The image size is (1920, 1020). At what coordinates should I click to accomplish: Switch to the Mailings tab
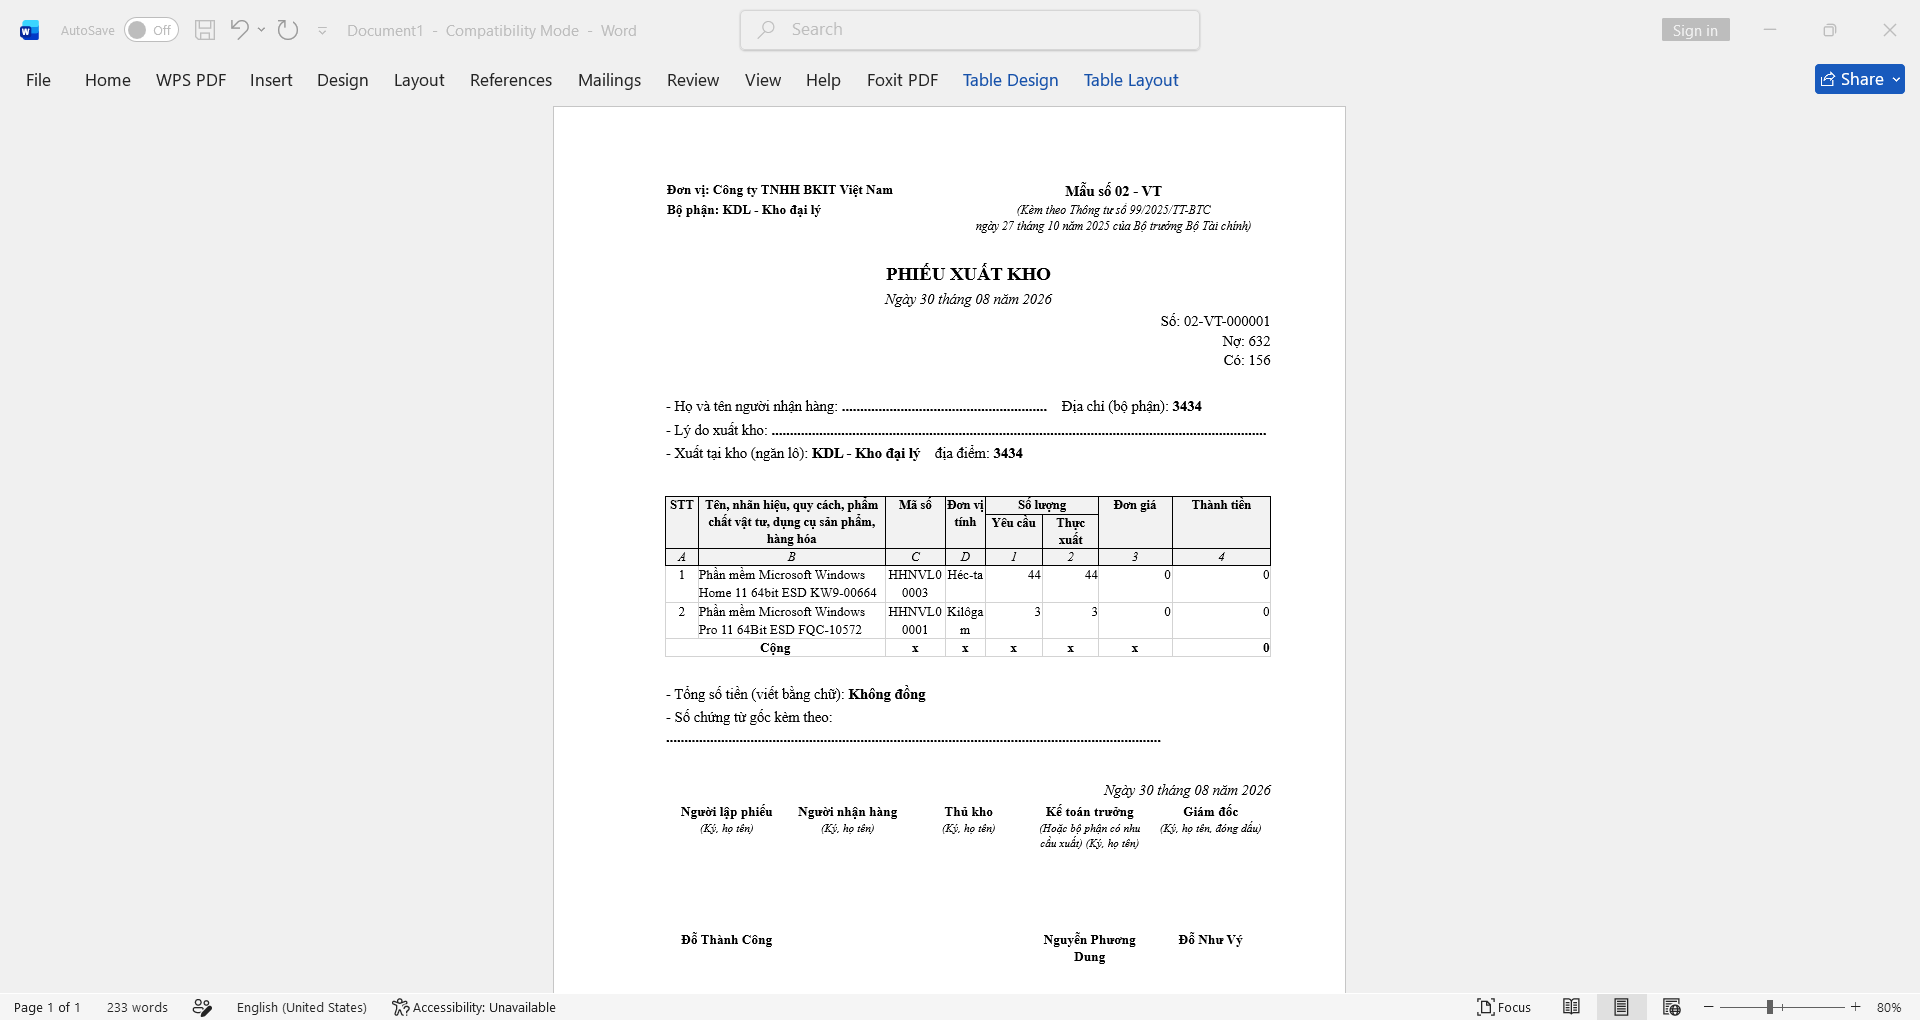pyautogui.click(x=610, y=80)
